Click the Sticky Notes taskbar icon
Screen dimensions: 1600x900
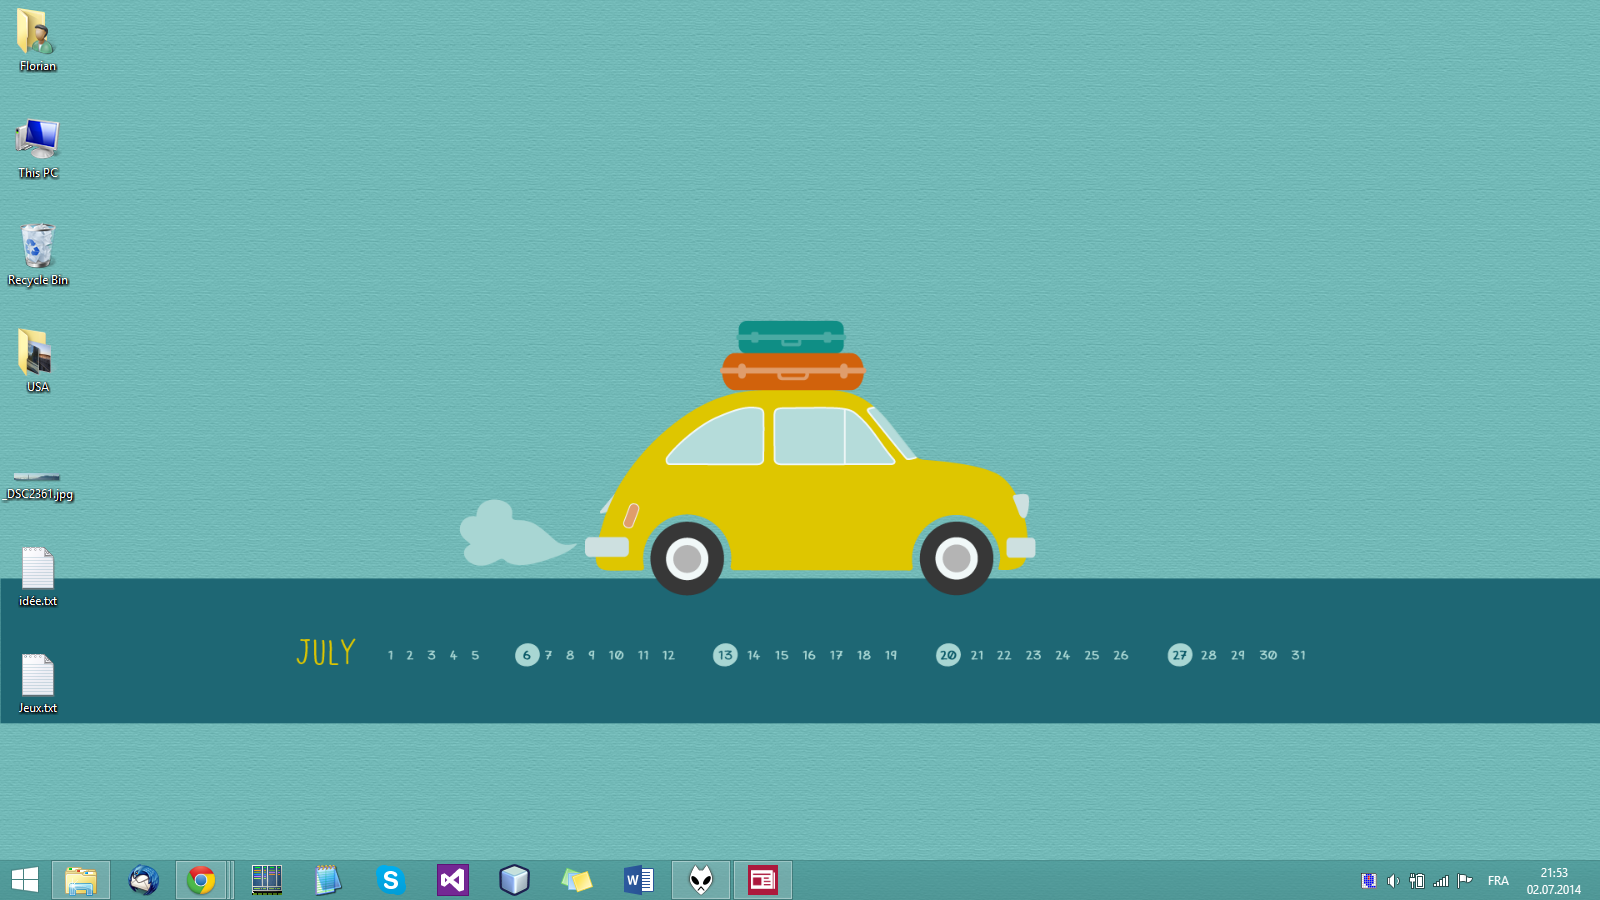(x=576, y=880)
